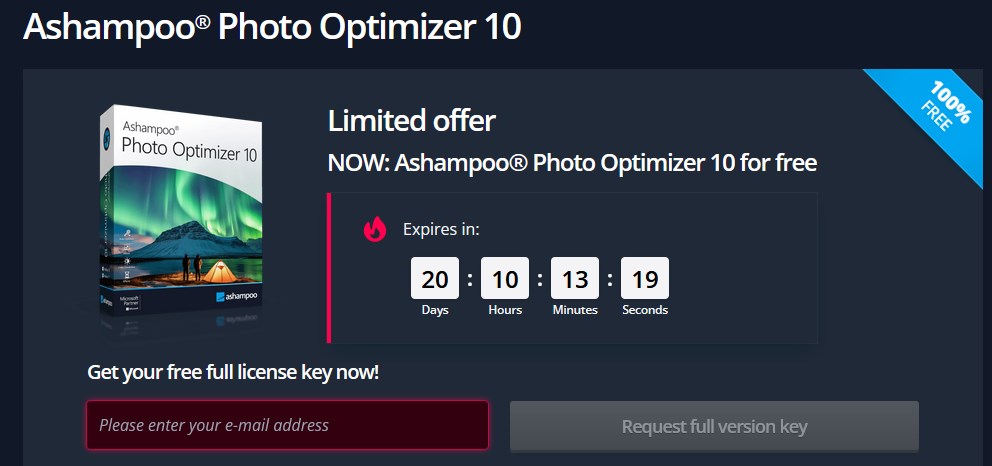
Task: Focus the e-mail address input field
Action: 287,425
